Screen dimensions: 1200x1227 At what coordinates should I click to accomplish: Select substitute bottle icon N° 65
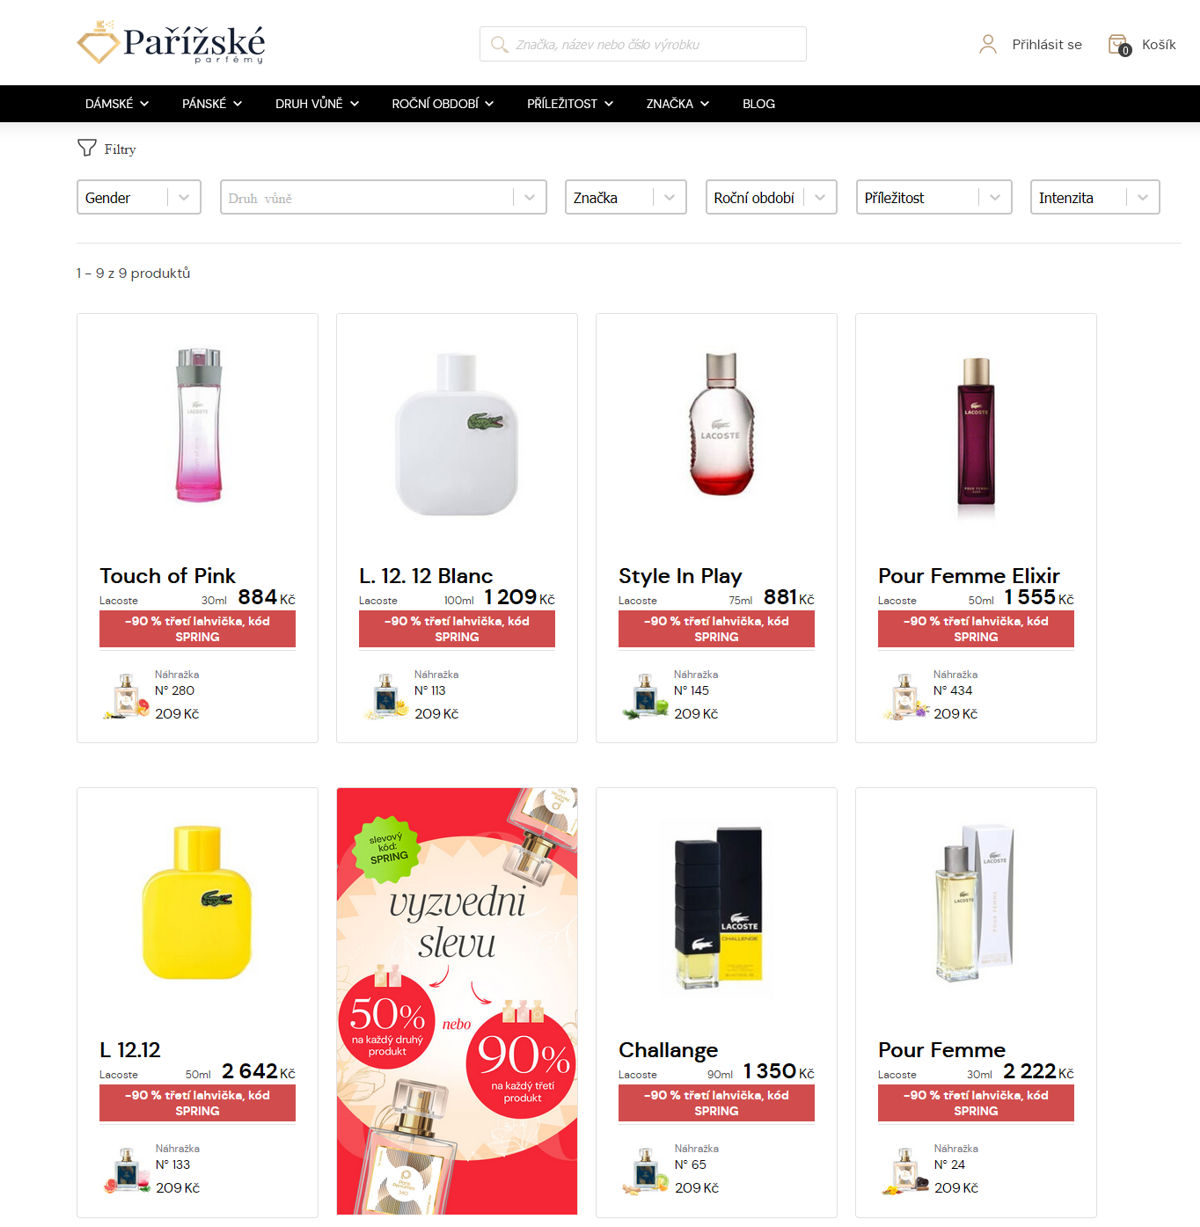[645, 1170]
